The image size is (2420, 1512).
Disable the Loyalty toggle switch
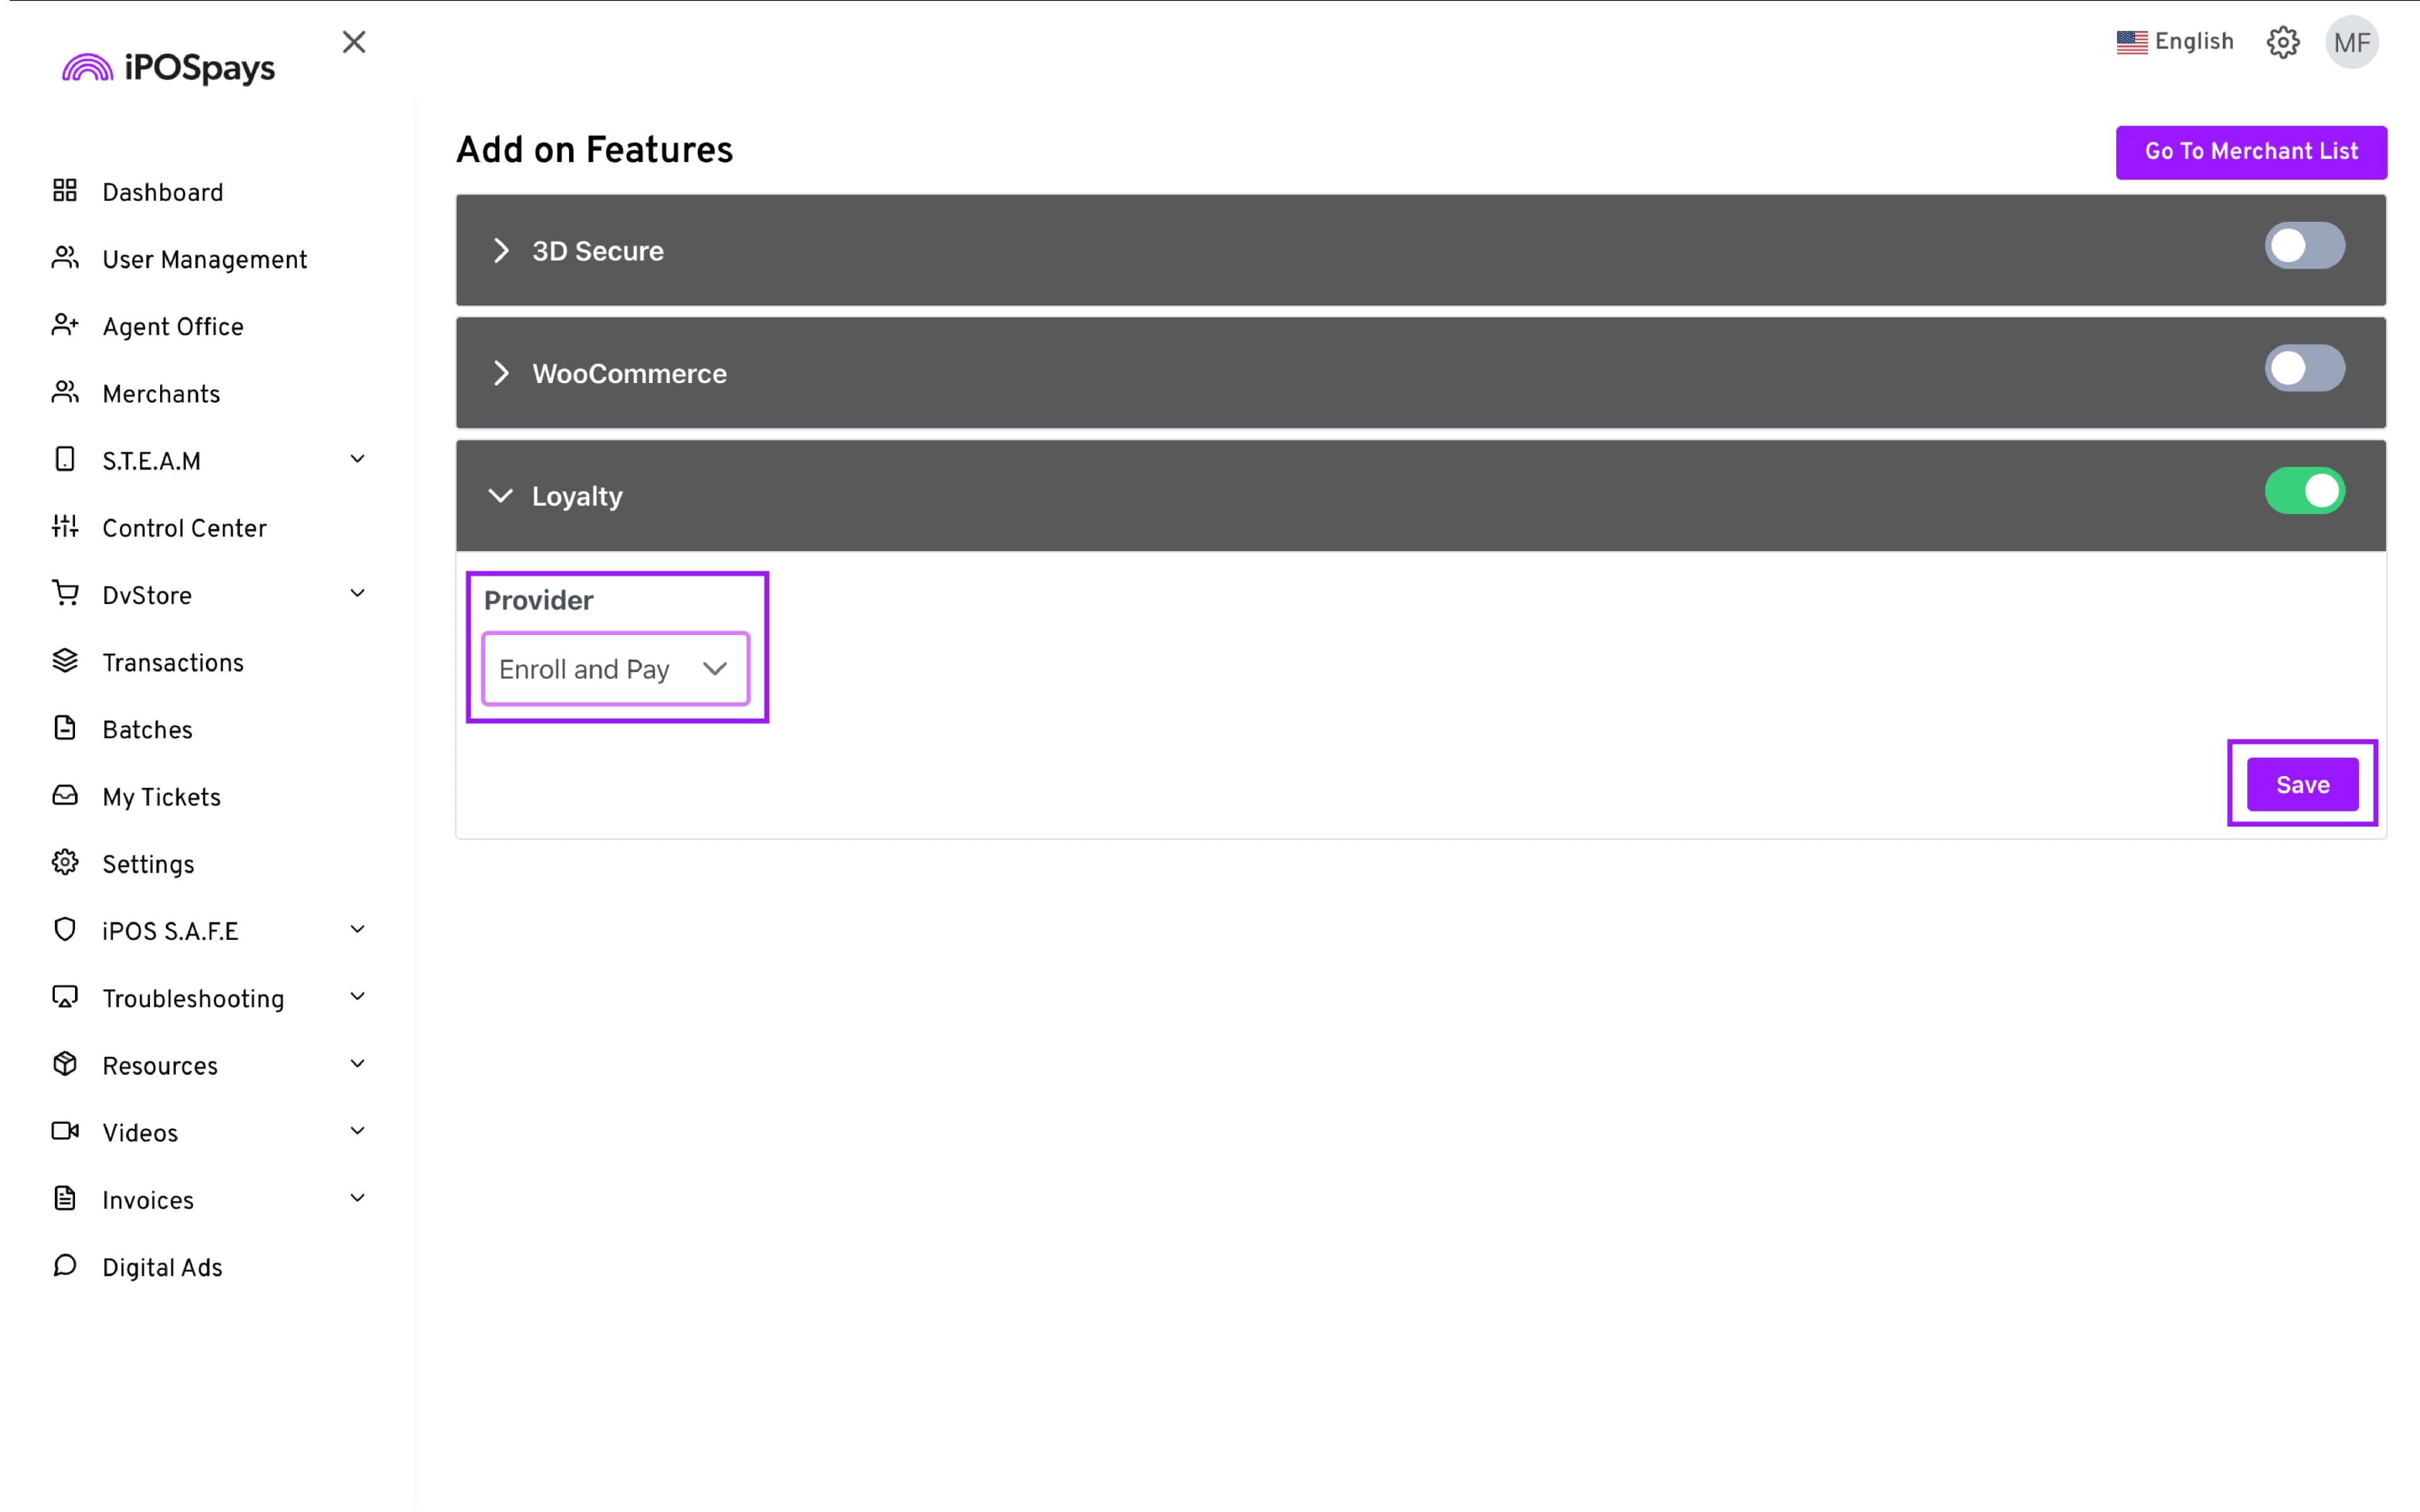pos(2304,491)
